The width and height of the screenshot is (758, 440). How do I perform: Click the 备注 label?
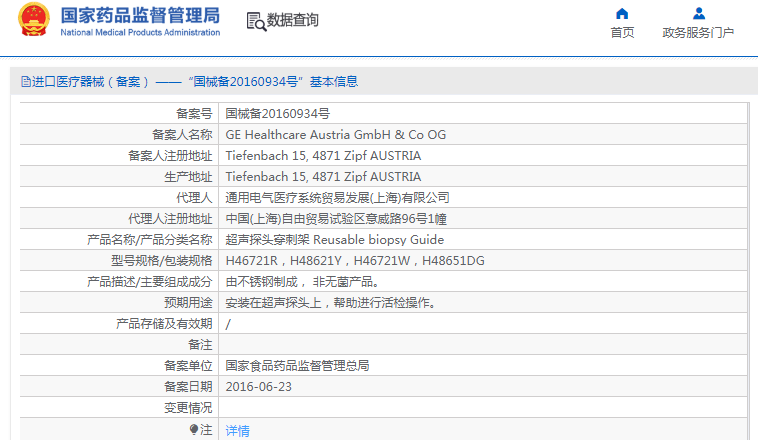(x=200, y=345)
